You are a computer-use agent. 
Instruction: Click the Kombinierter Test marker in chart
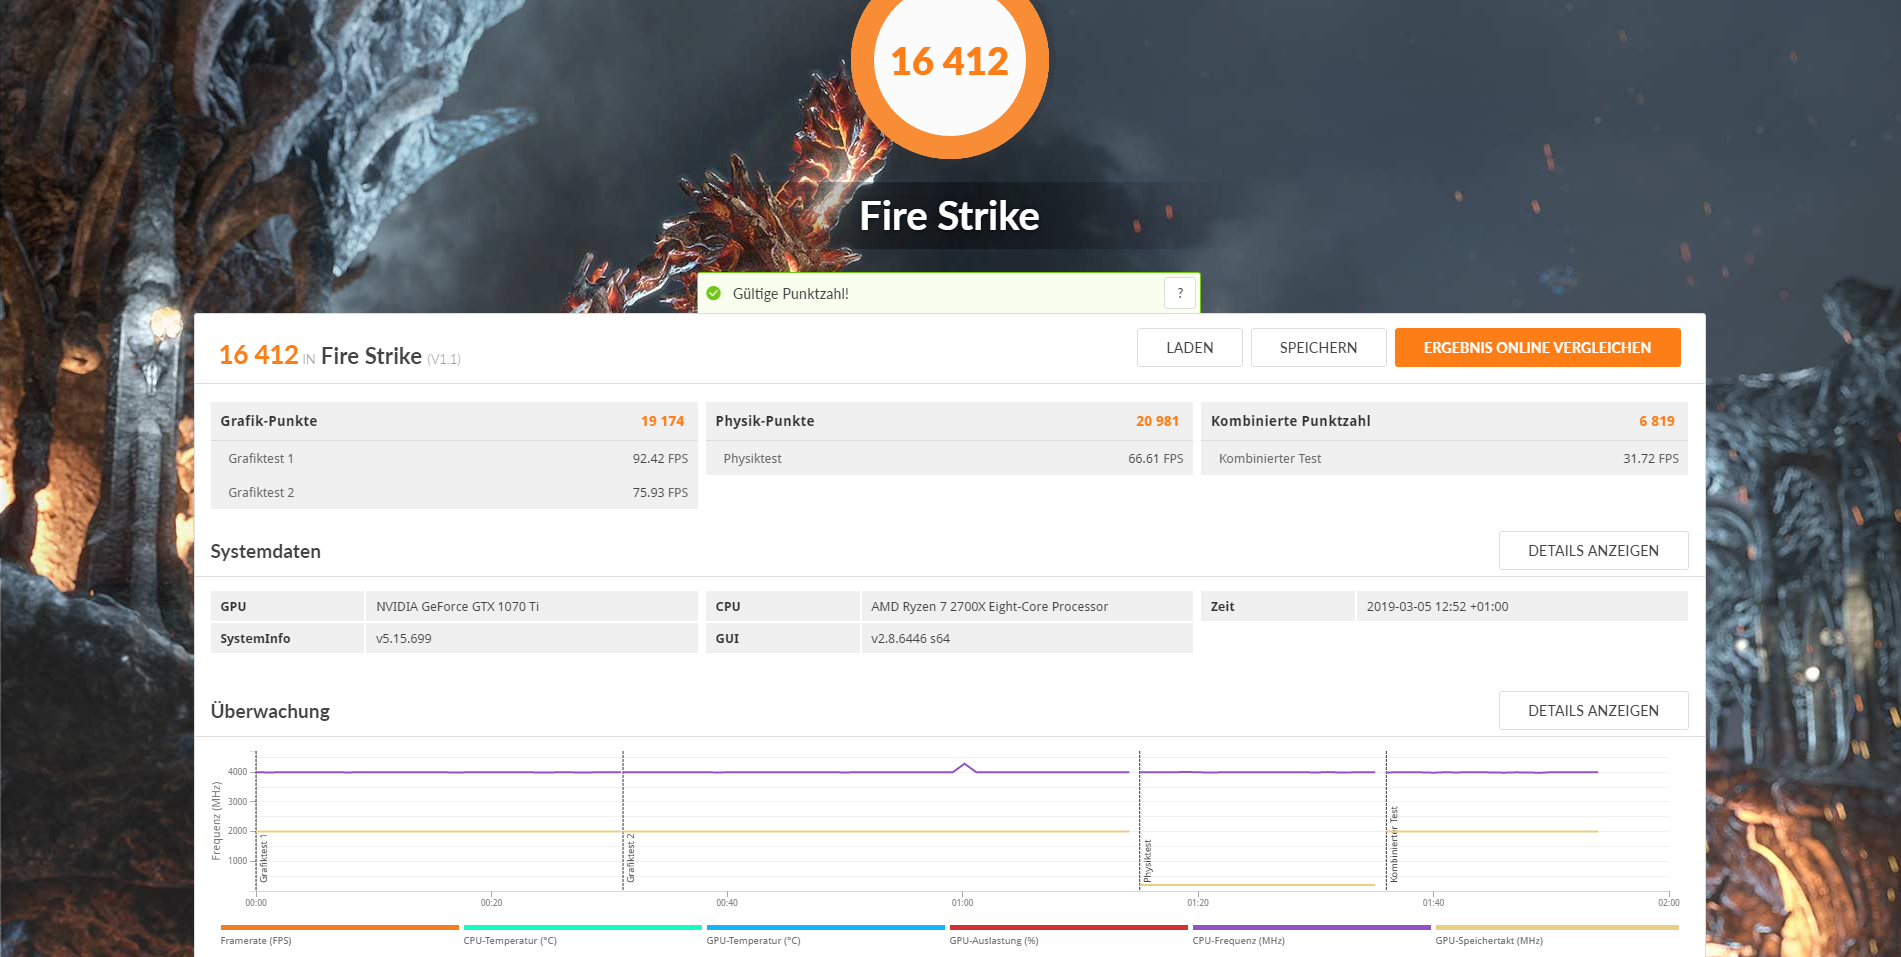click(x=1393, y=844)
